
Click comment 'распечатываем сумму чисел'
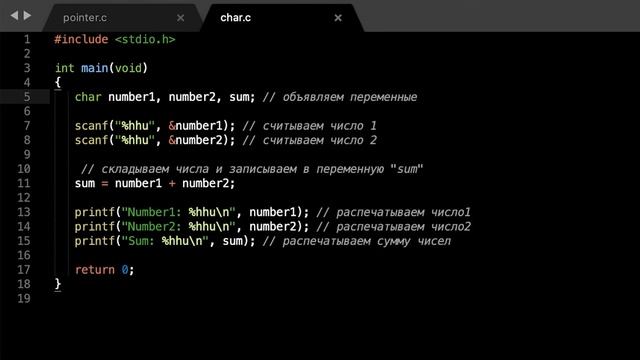pos(367,241)
